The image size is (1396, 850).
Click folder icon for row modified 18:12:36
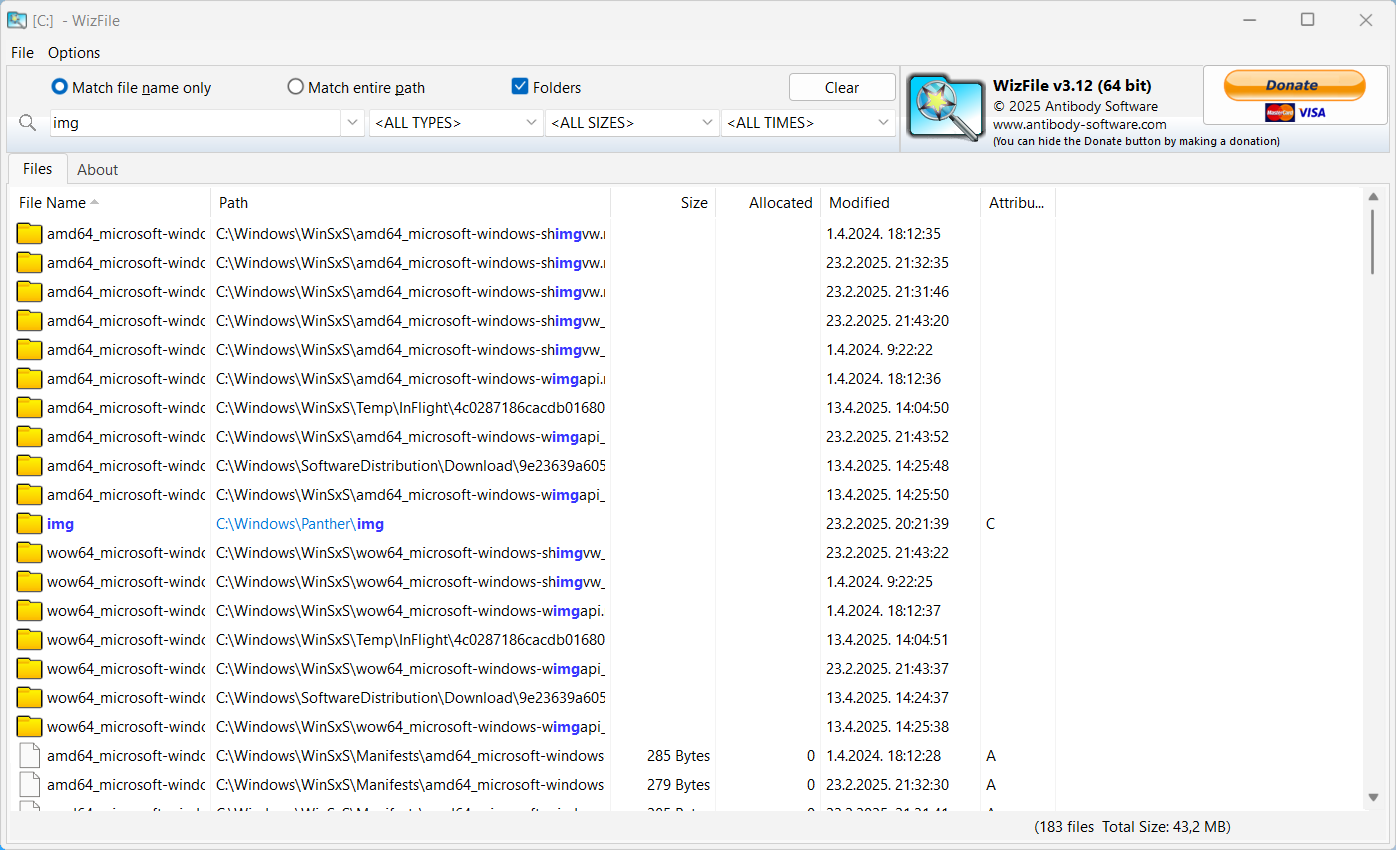click(x=30, y=379)
